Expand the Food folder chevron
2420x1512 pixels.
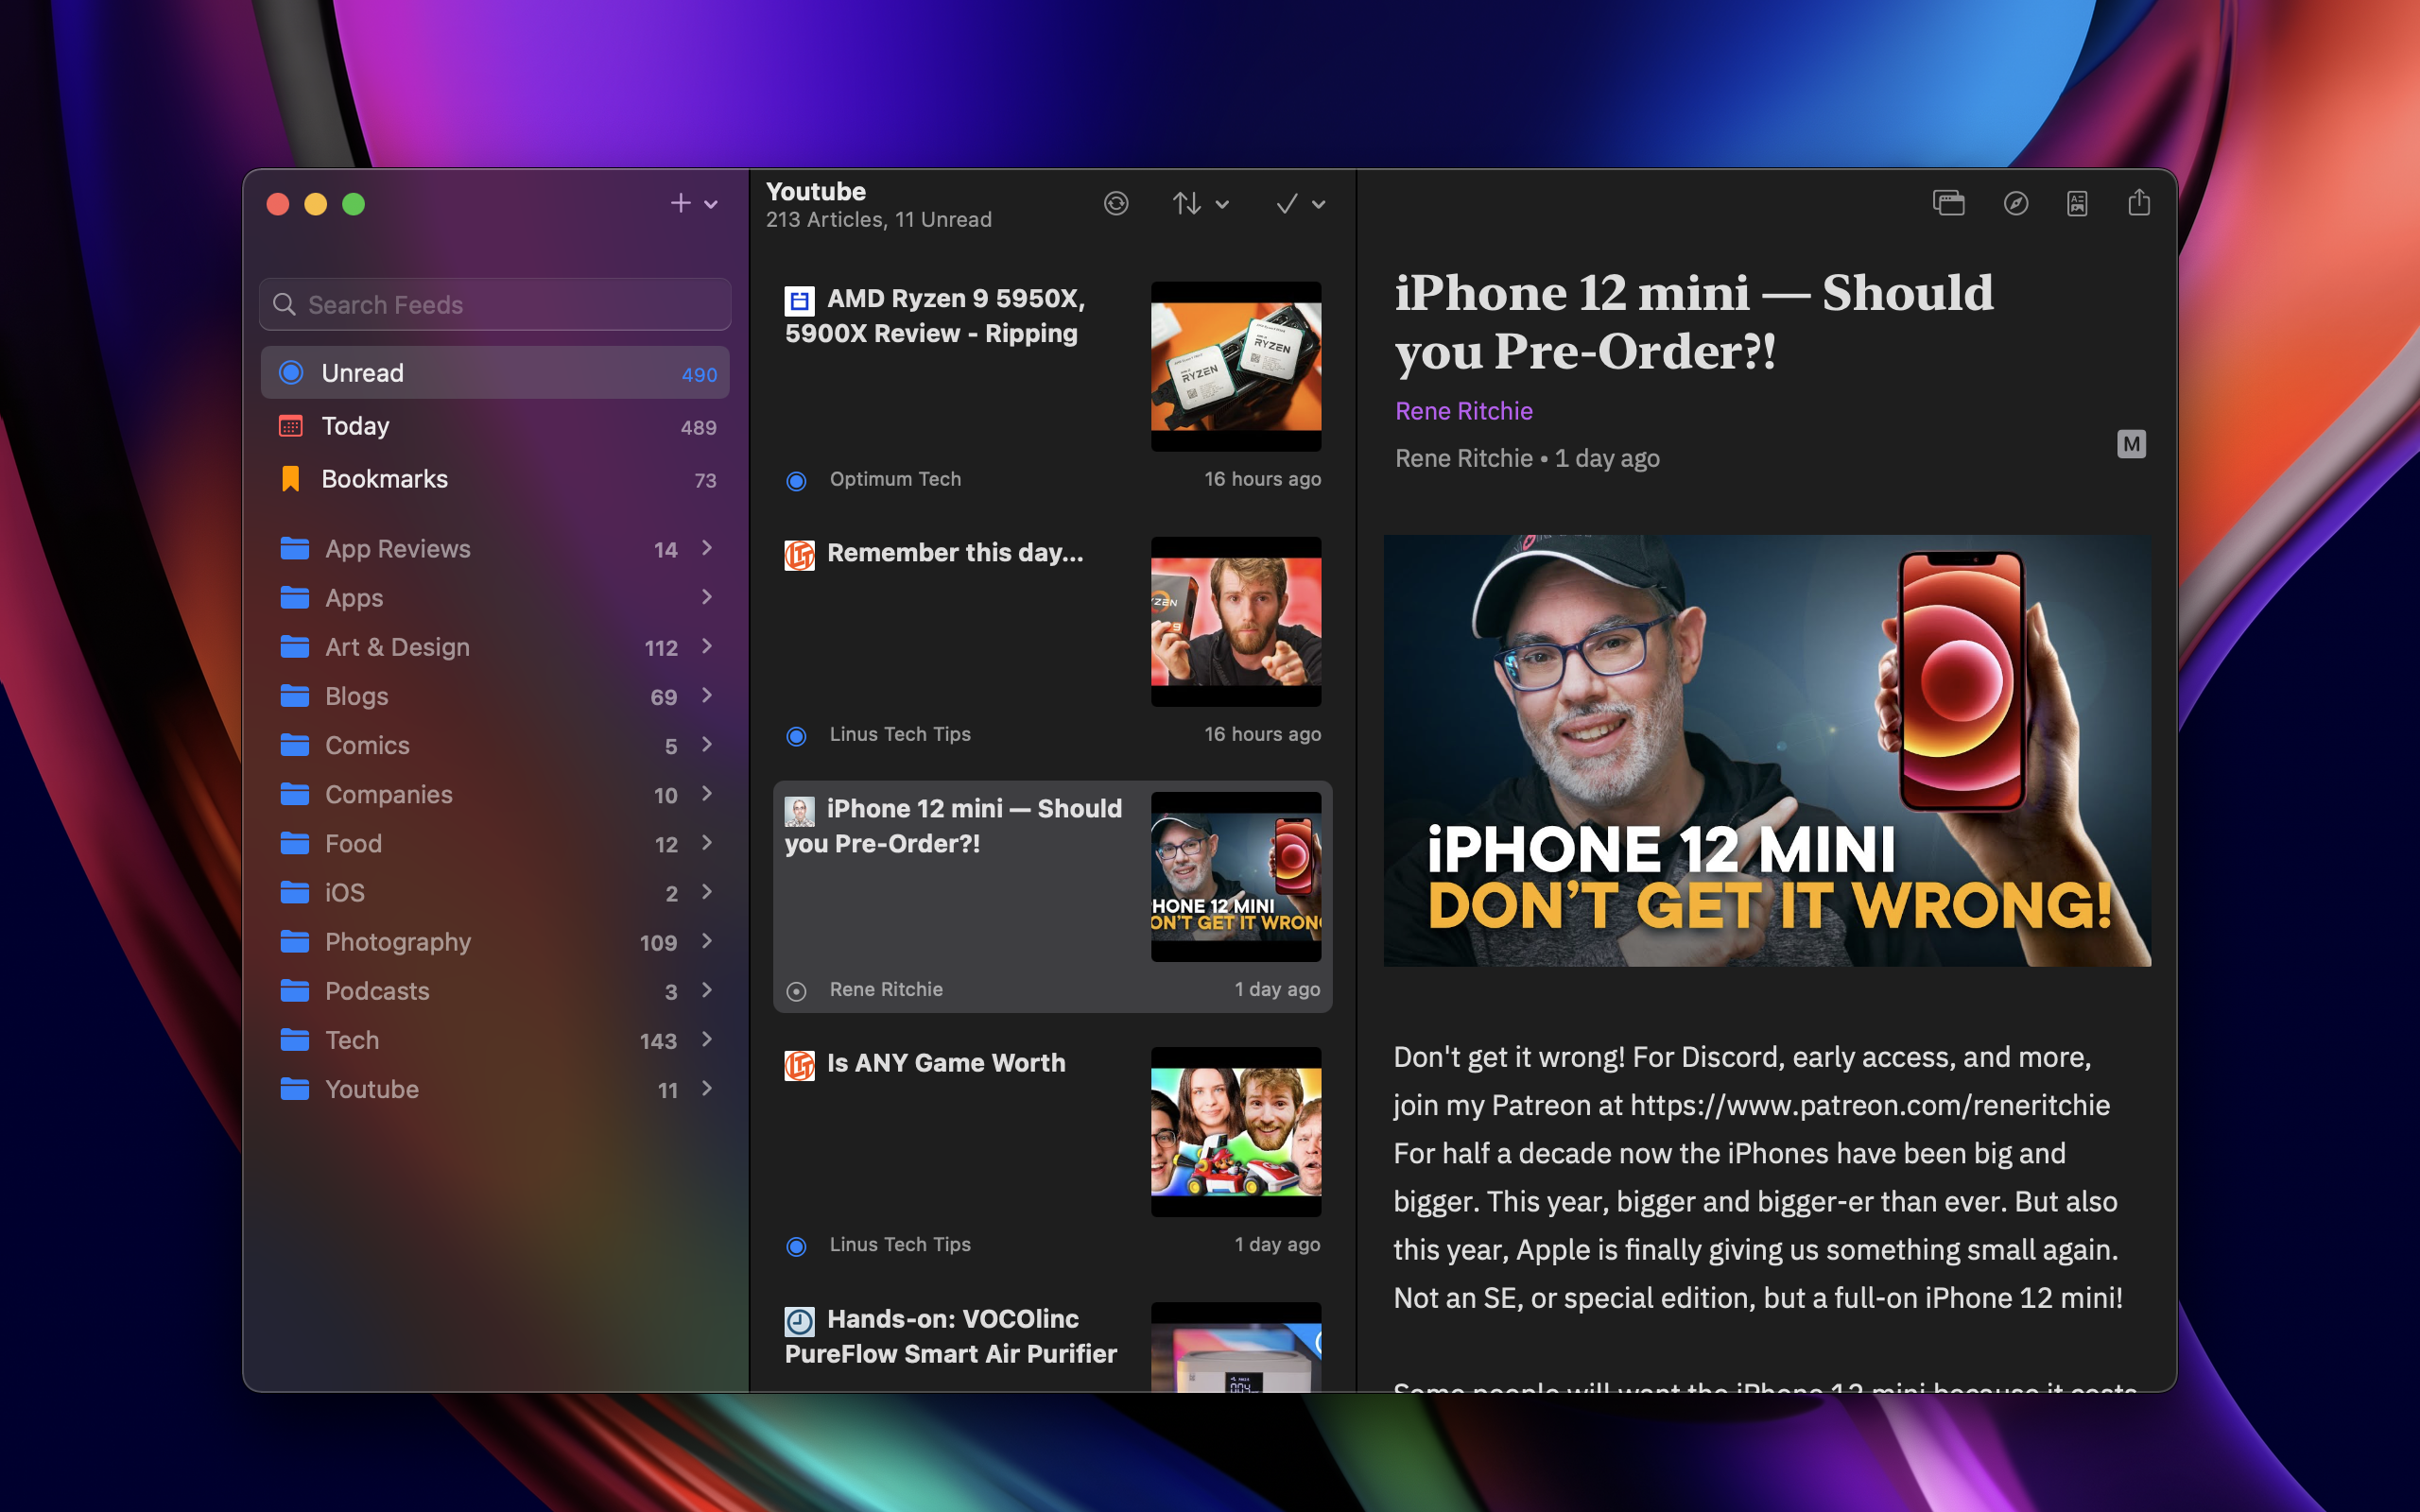pos(707,842)
